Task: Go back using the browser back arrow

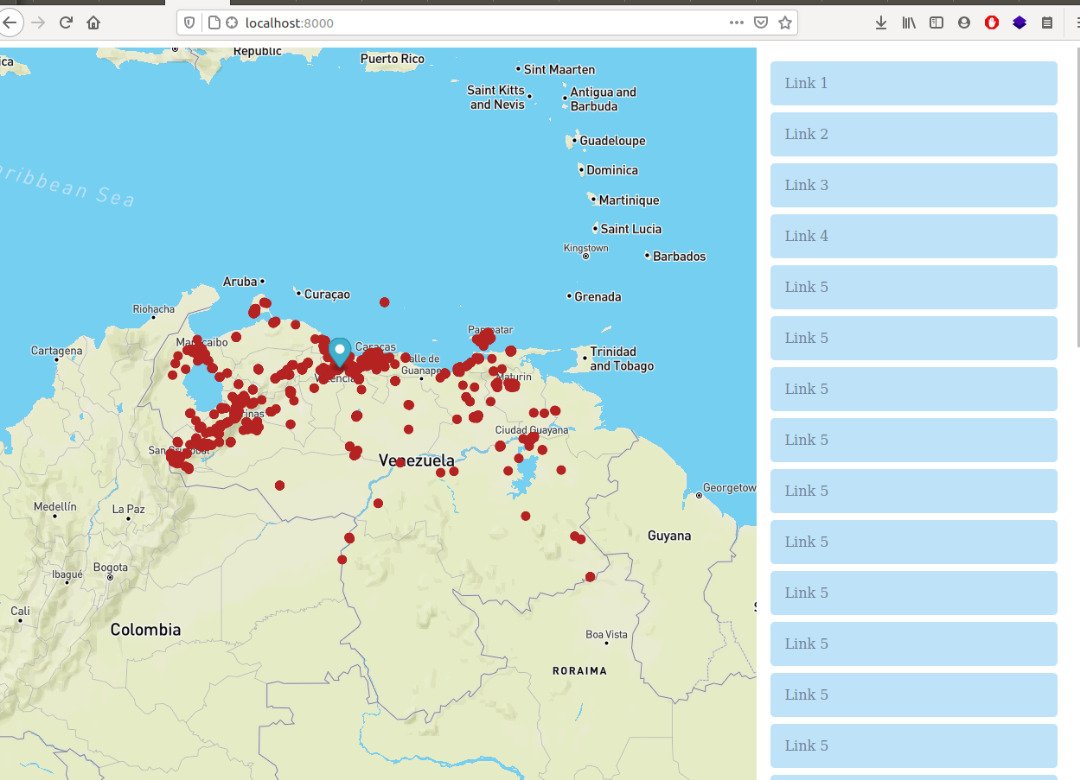Action: pyautogui.click(x=10, y=23)
